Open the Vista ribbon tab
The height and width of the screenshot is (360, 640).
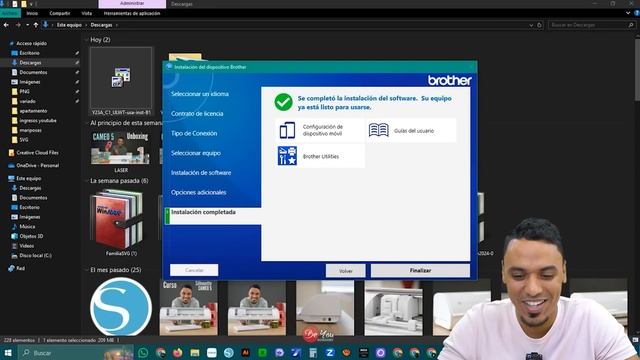87,13
